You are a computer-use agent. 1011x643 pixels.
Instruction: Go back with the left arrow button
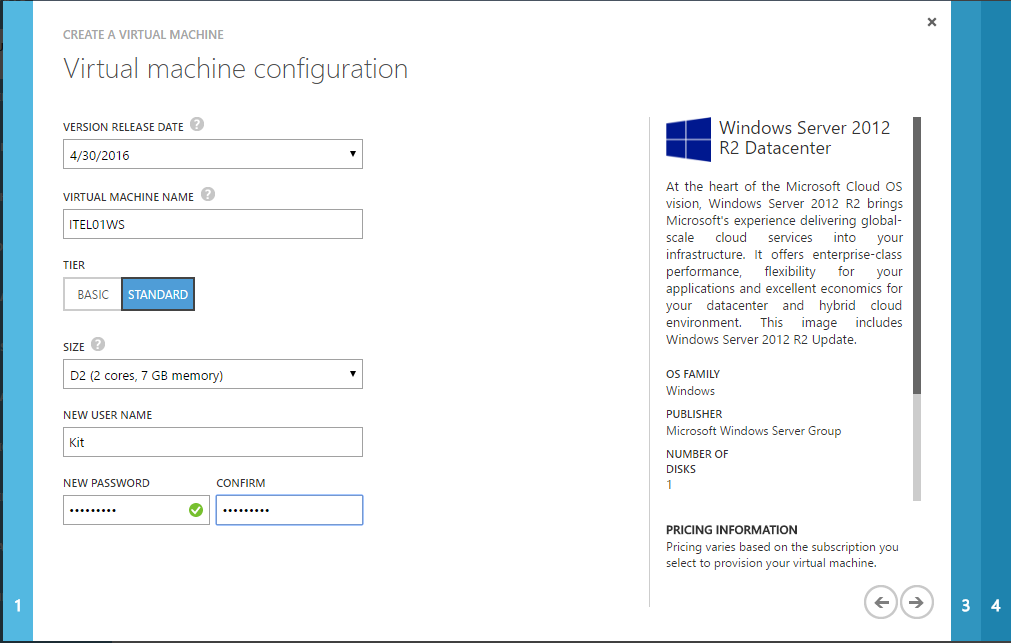click(x=881, y=602)
